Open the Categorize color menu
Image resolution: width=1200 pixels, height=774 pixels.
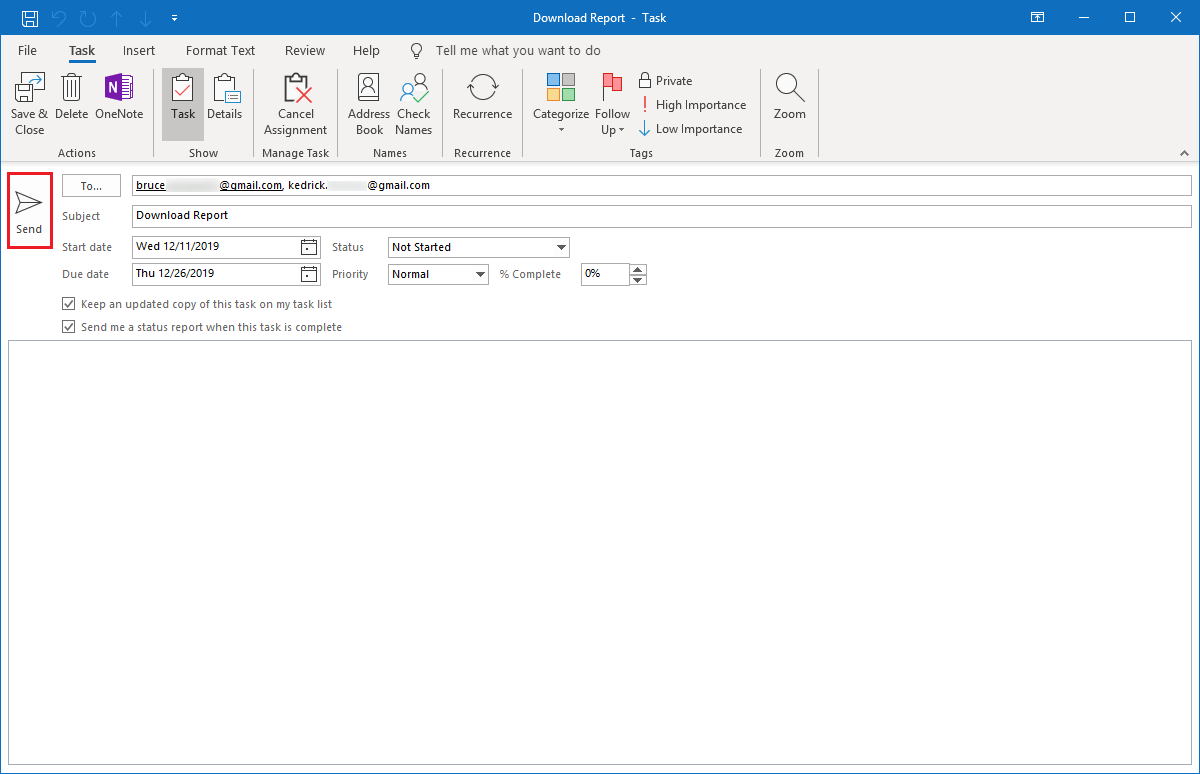coord(561,105)
